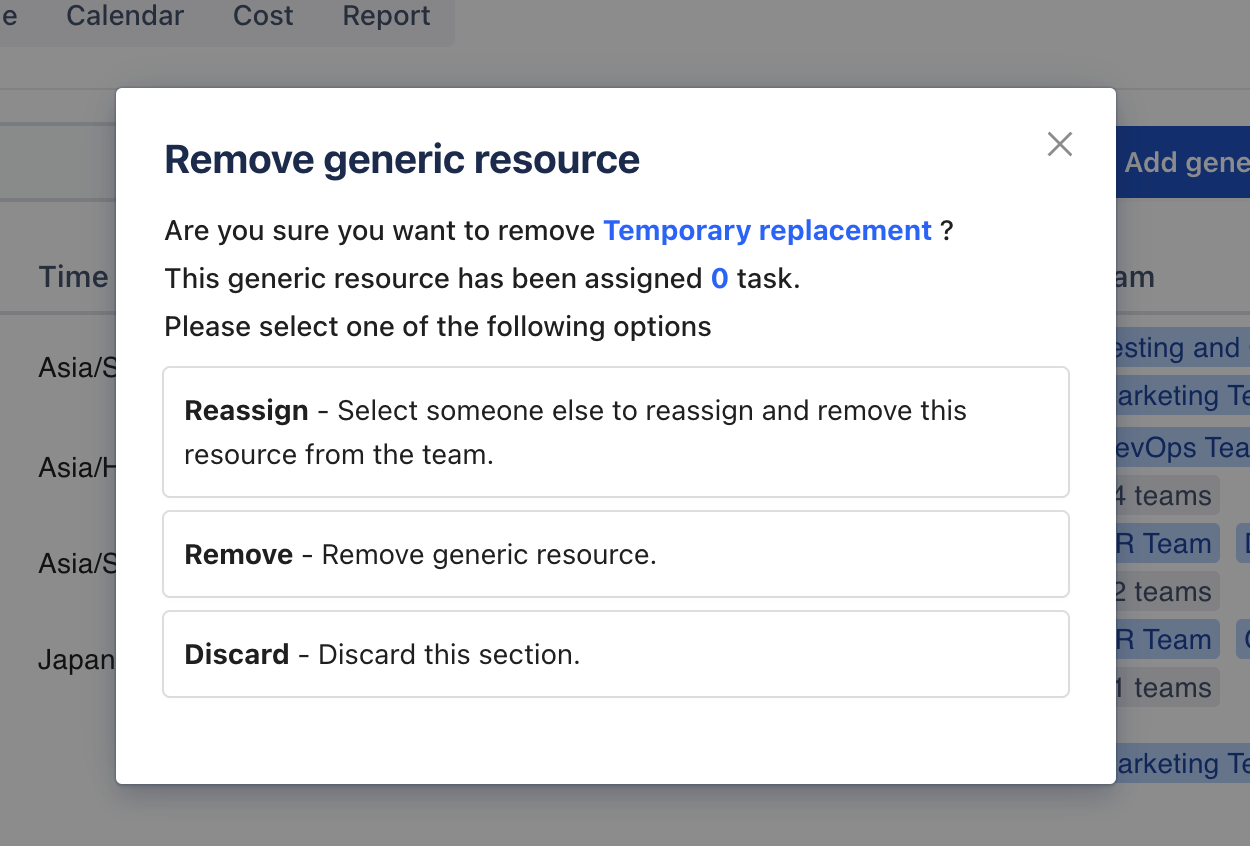Click the Asia/H timezone cell
1250x846 pixels.
77,467
